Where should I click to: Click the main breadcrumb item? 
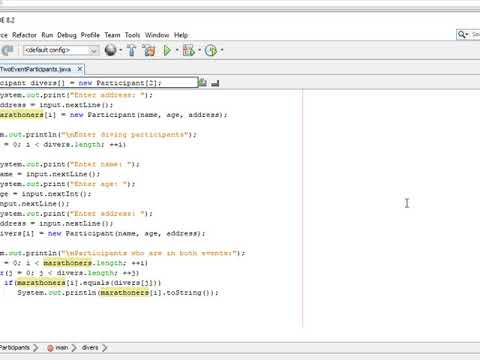[62, 348]
